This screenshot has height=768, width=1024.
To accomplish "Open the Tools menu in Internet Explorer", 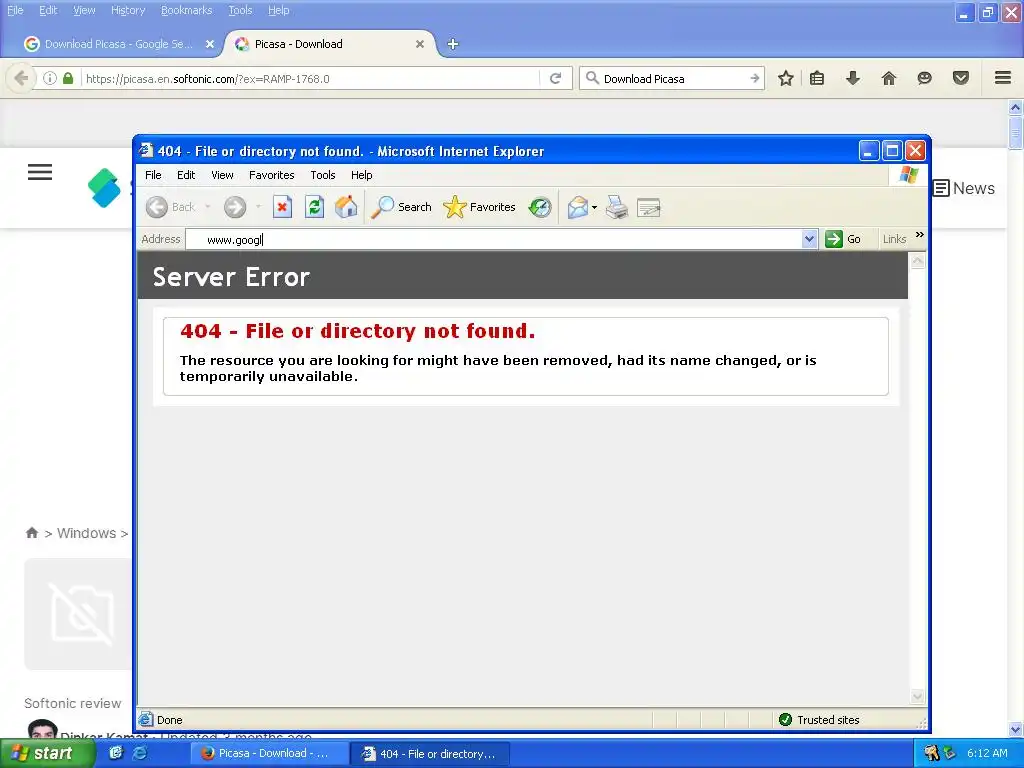I will click(x=323, y=175).
